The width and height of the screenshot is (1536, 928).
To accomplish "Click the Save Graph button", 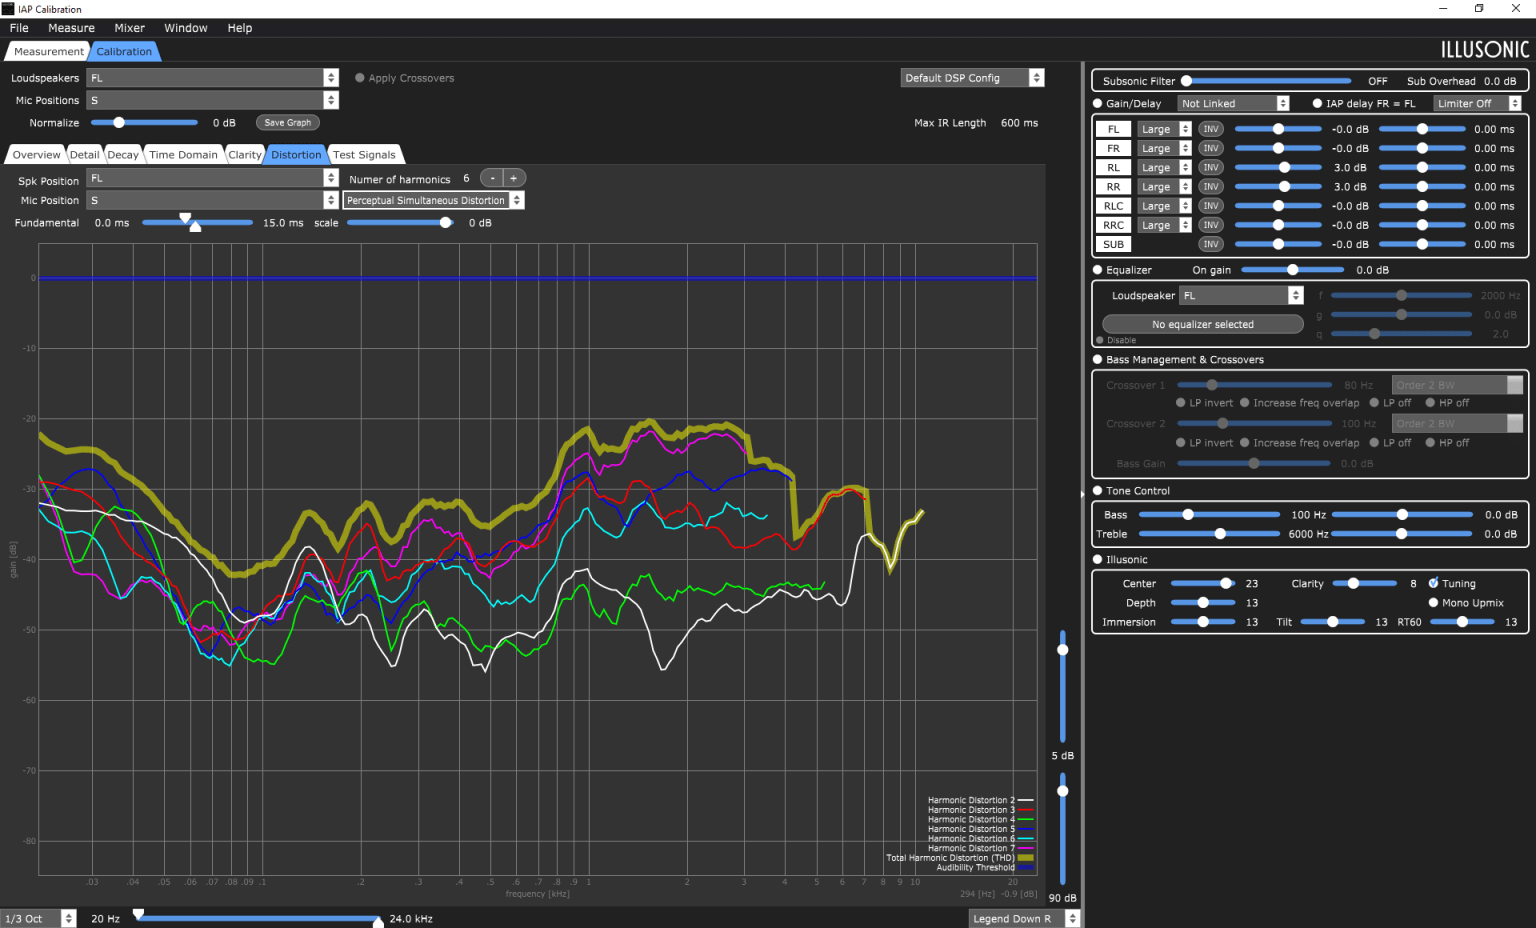I will click(x=287, y=123).
